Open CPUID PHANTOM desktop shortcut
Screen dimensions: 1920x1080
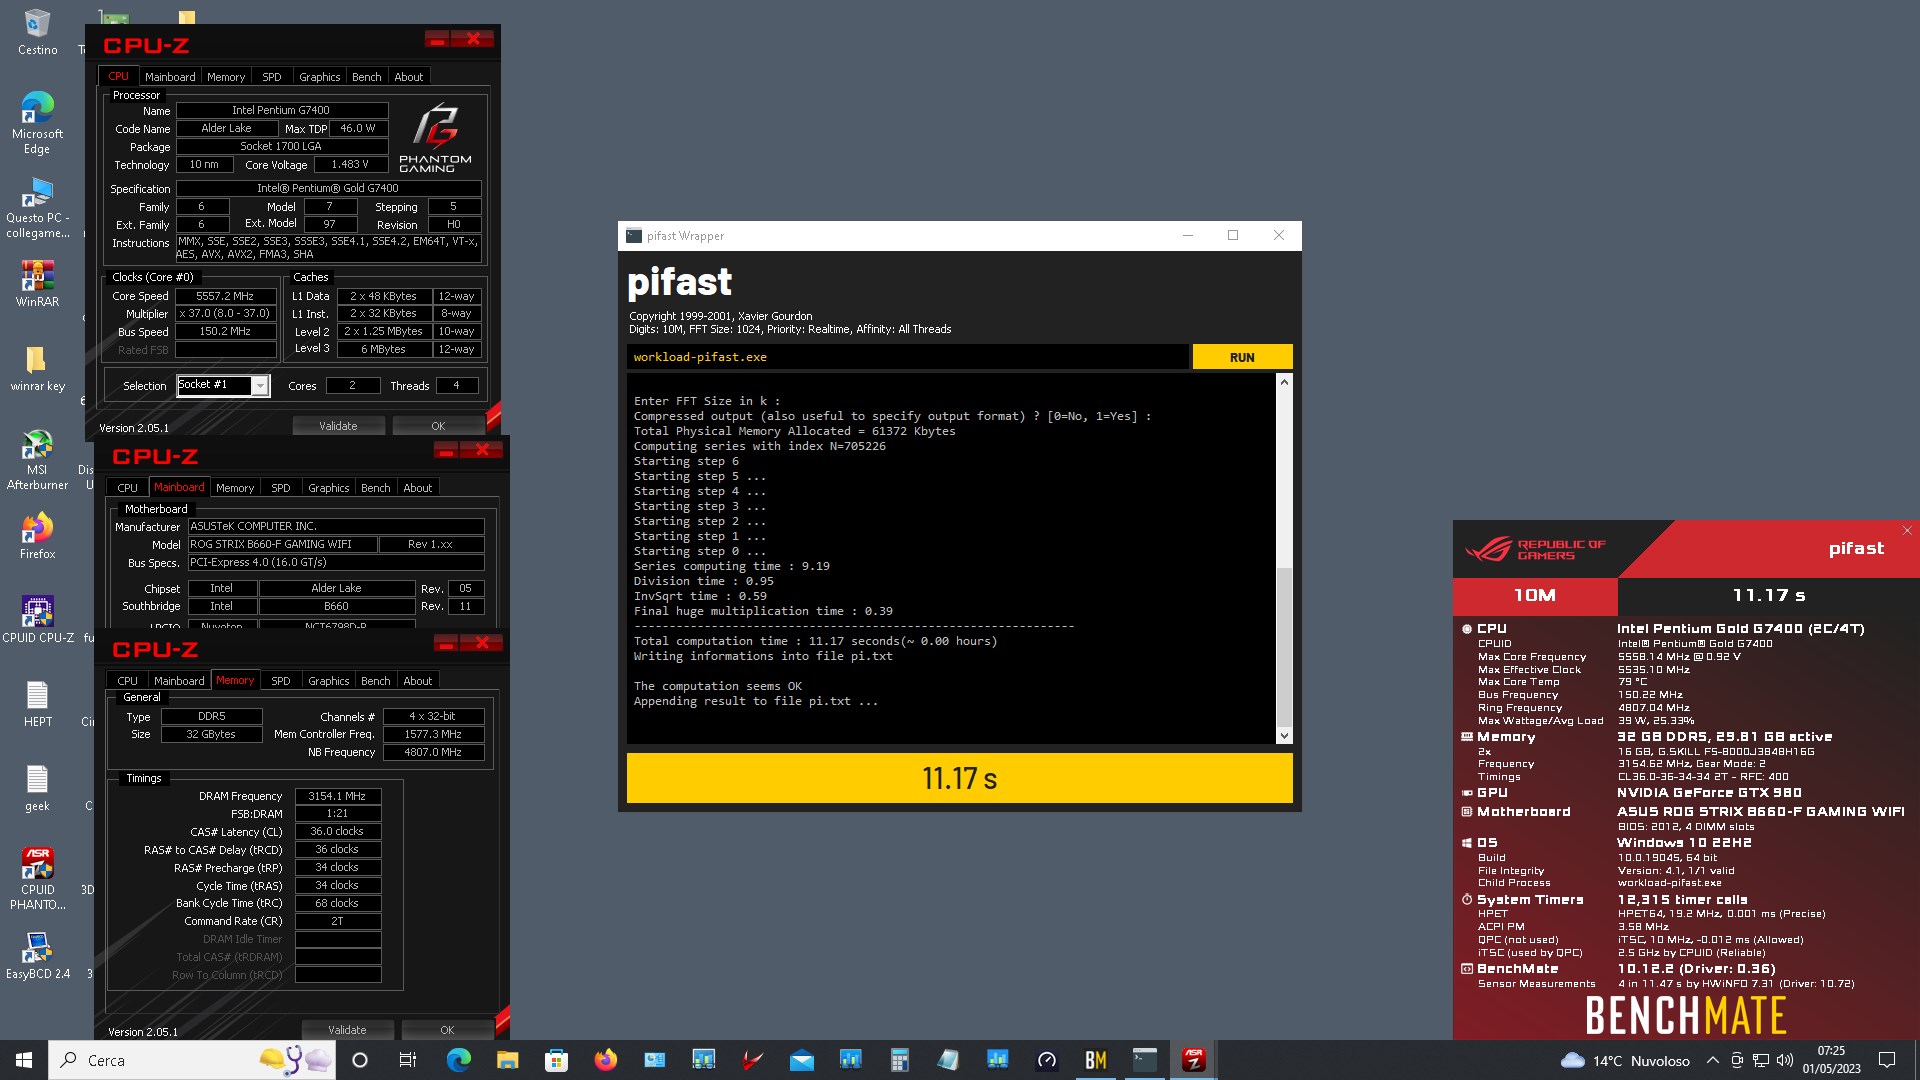tap(37, 878)
